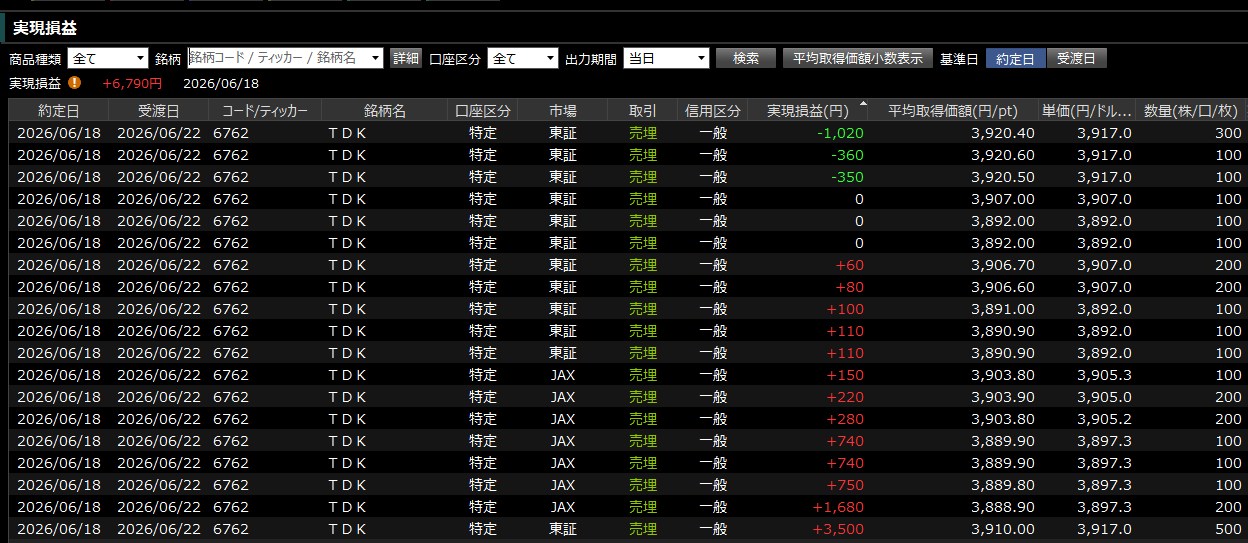Viewport: 1248px width, 543px height.
Task: Click the 6762 code in the -360 row
Action: [x=231, y=155]
